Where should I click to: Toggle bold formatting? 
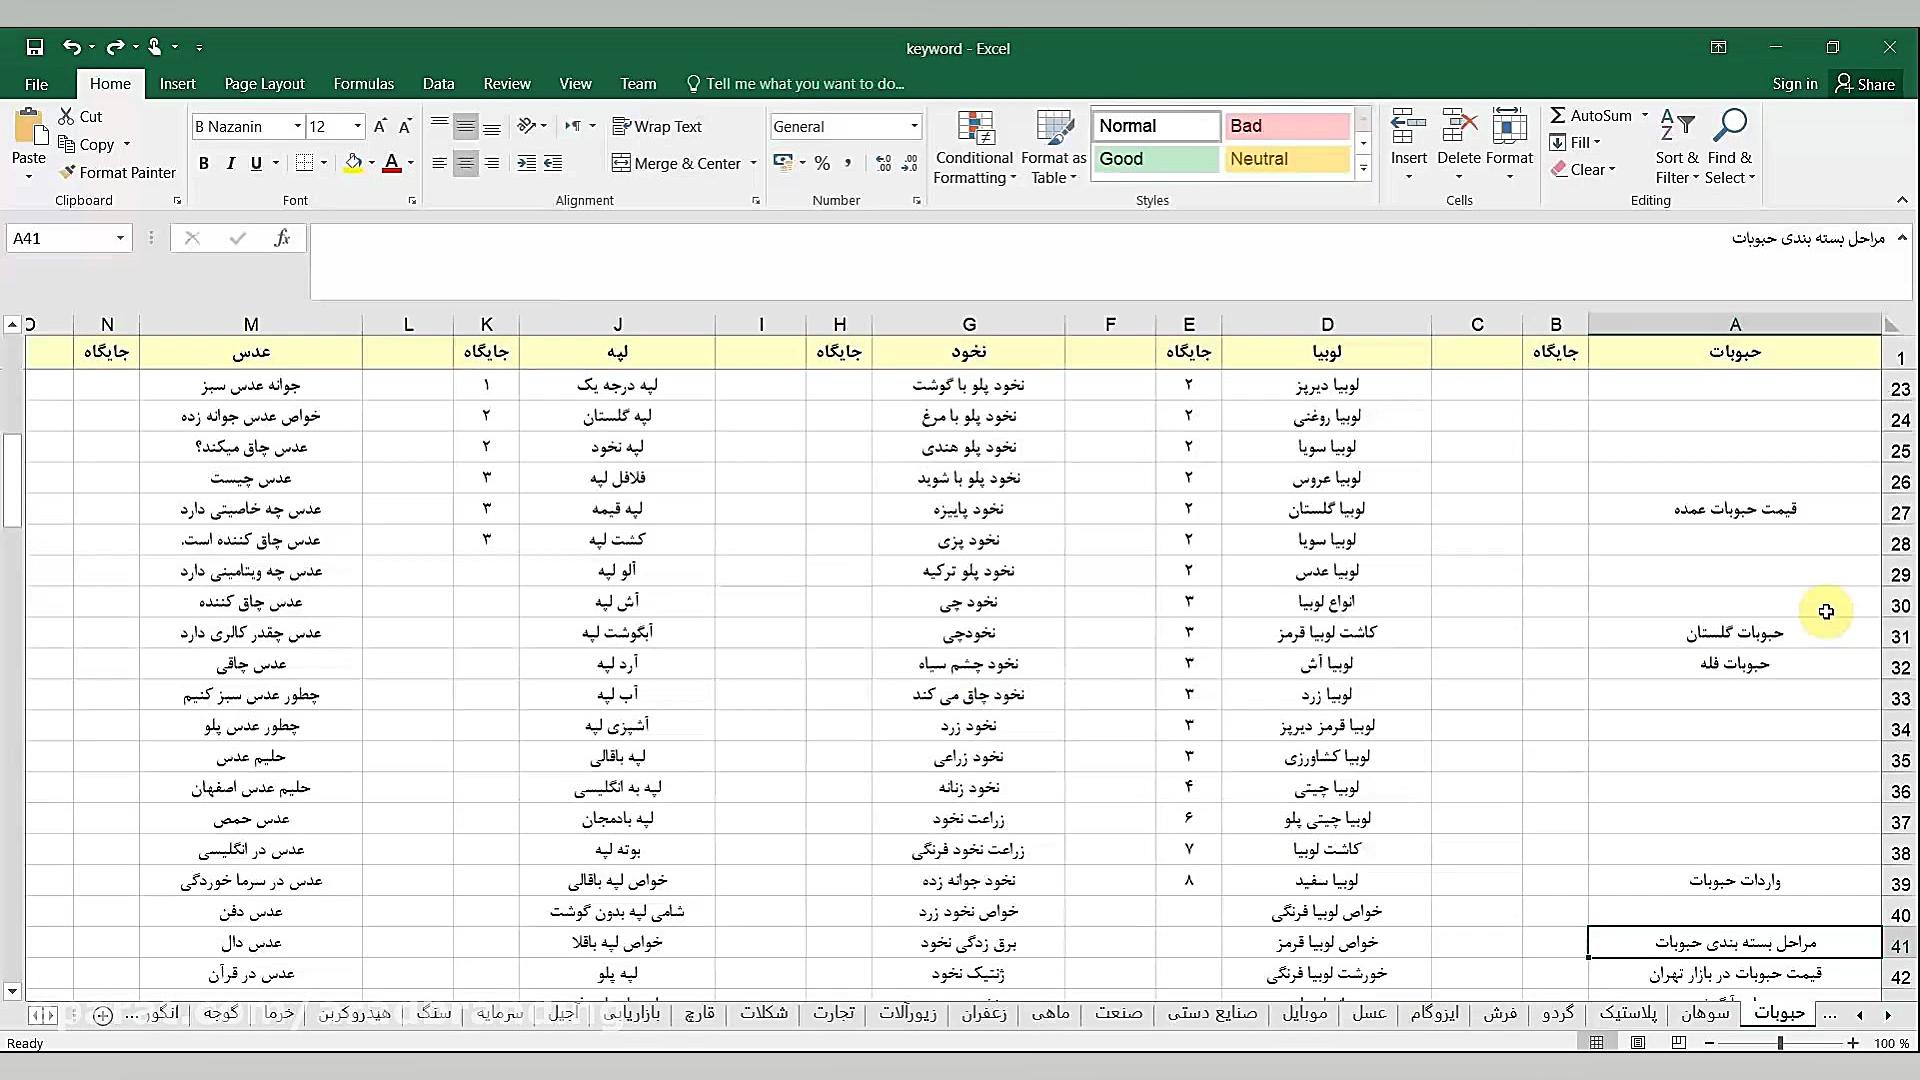click(204, 163)
